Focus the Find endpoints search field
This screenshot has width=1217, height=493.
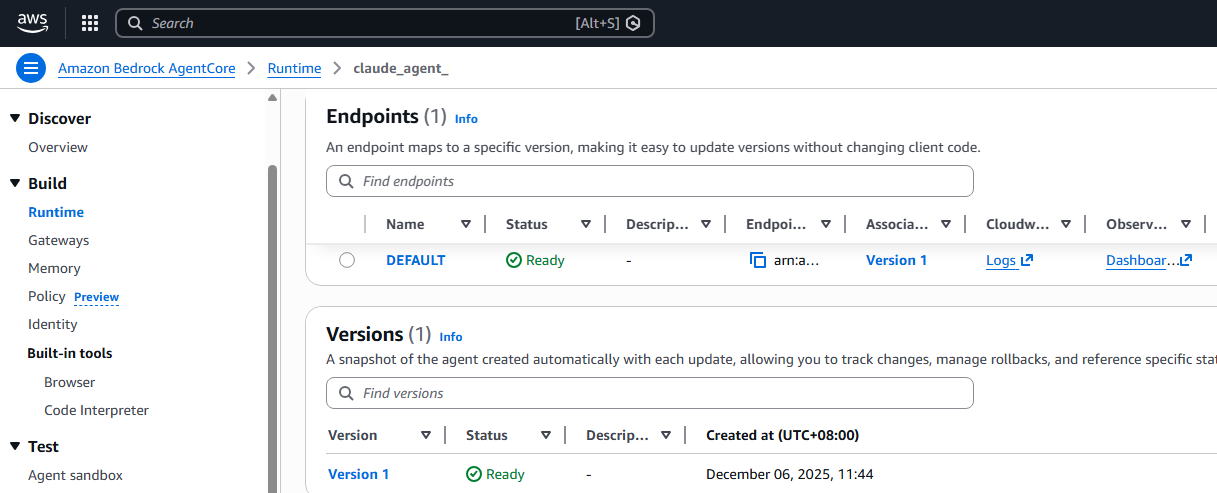[x=650, y=181]
